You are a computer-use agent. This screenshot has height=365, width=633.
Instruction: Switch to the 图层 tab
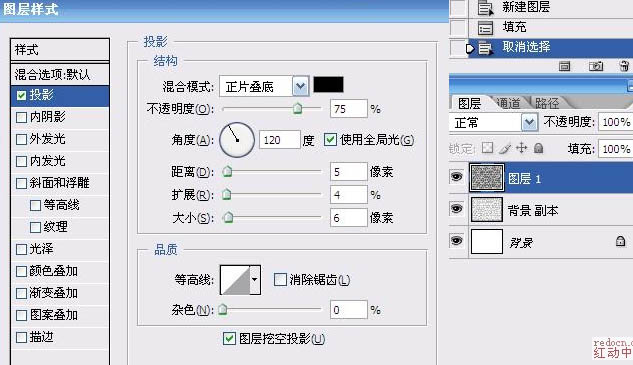[470, 103]
